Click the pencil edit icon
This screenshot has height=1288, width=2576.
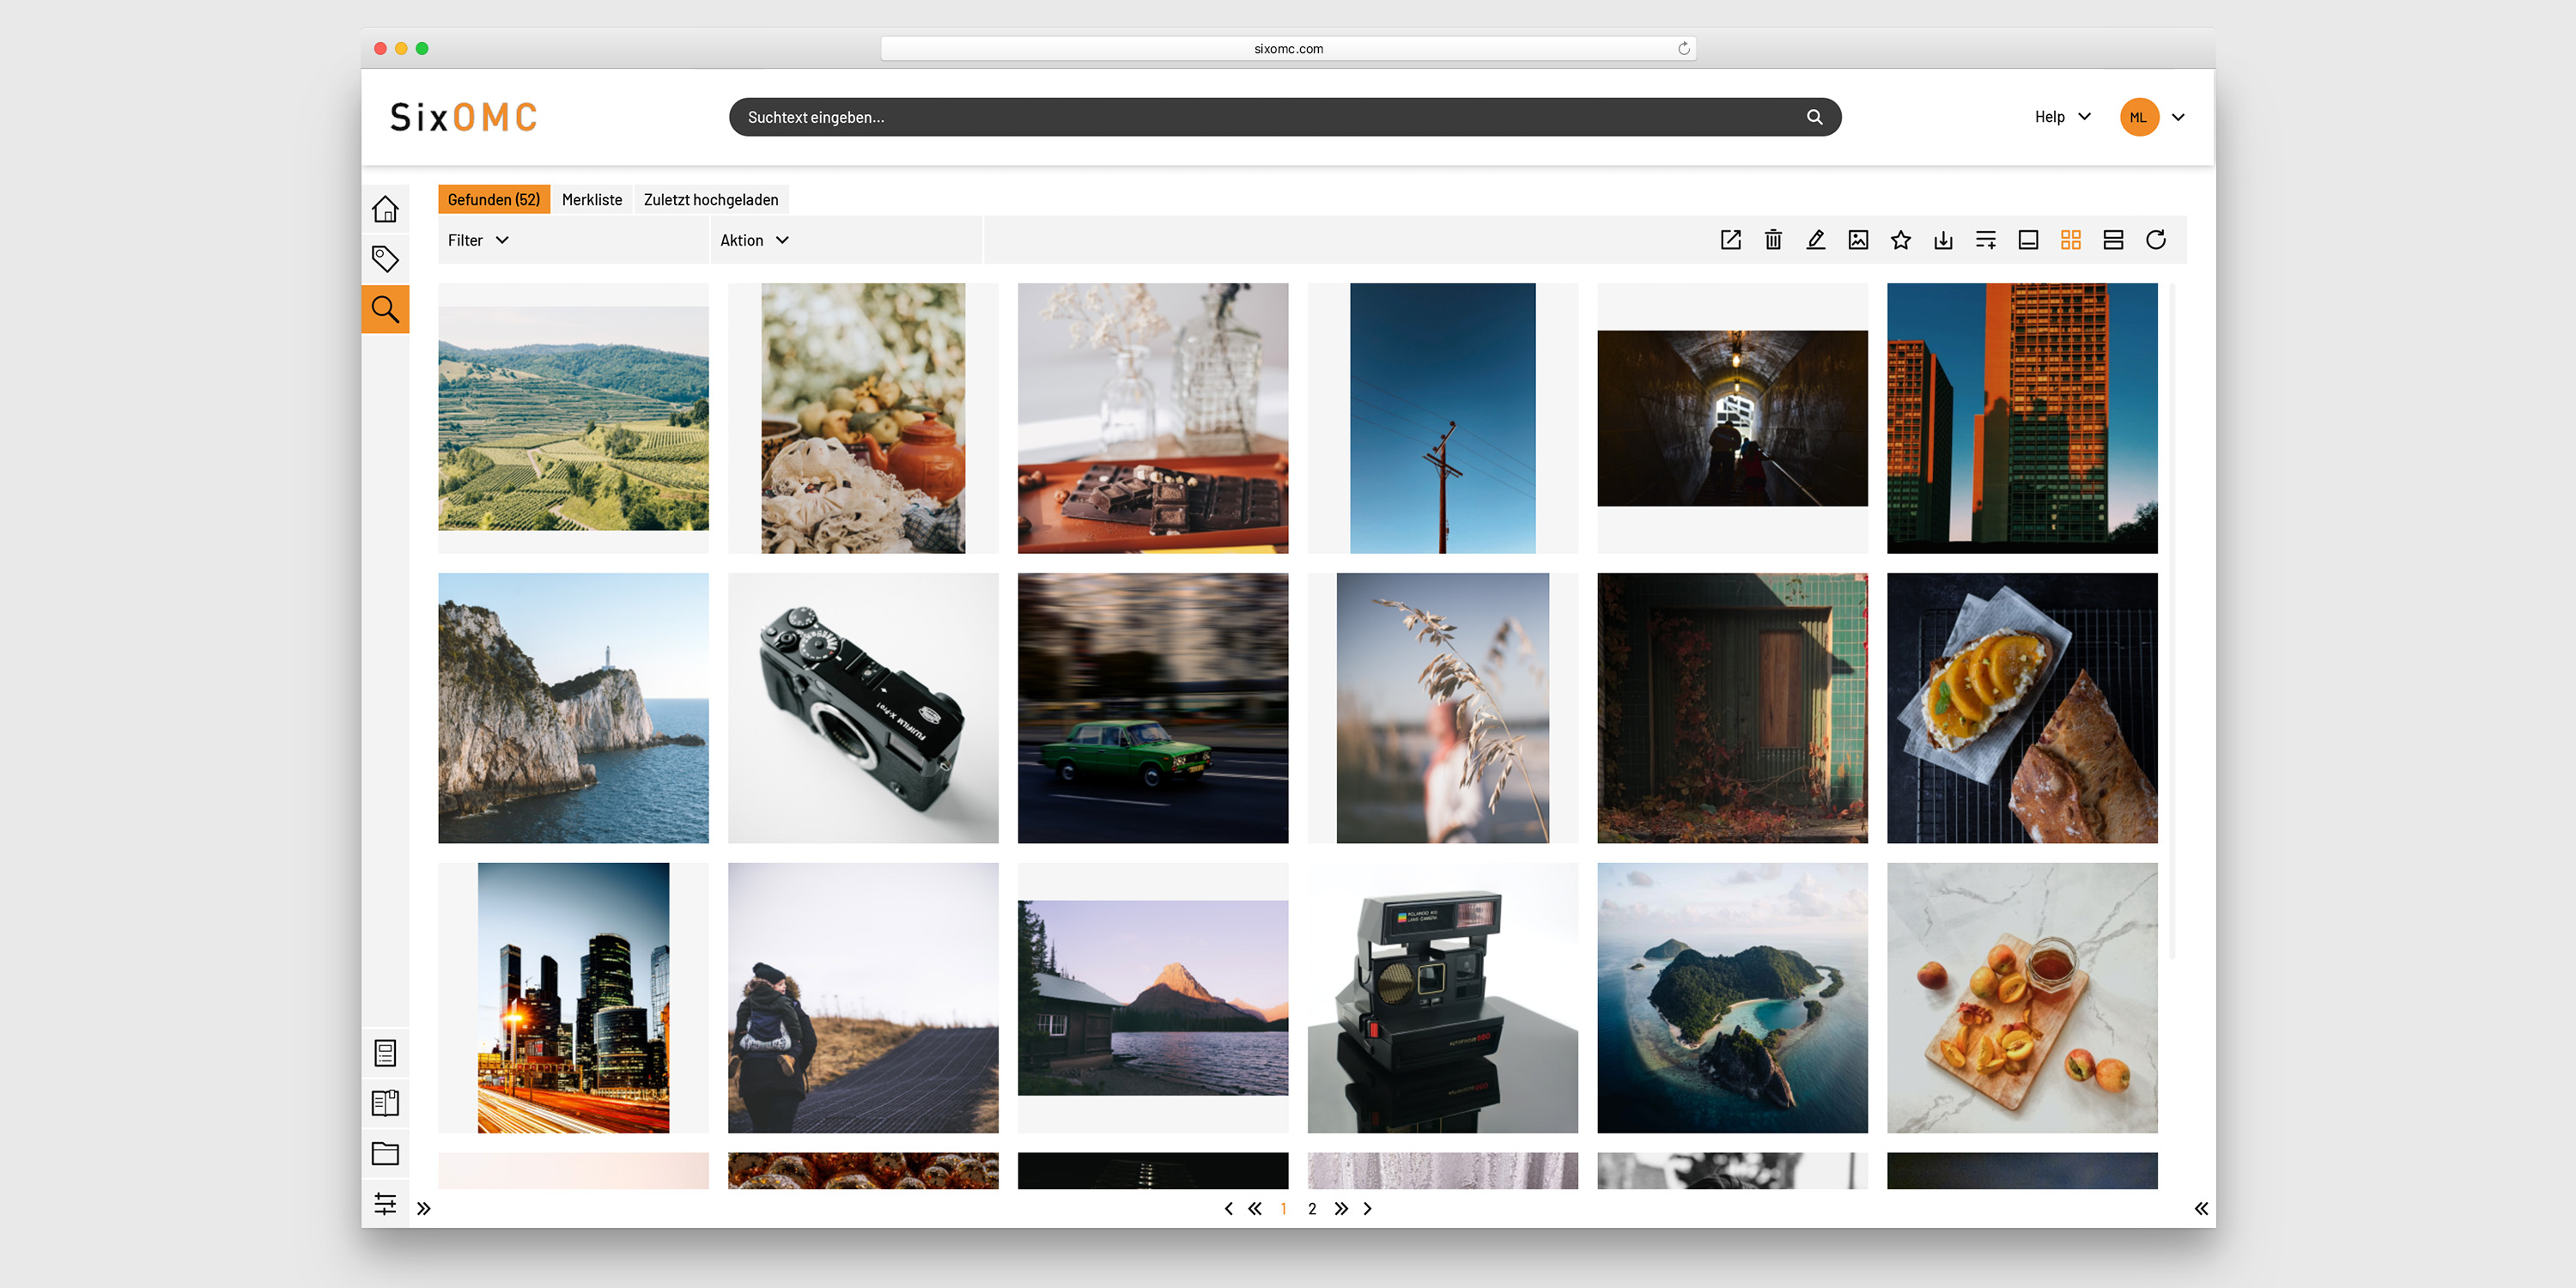pos(1816,240)
